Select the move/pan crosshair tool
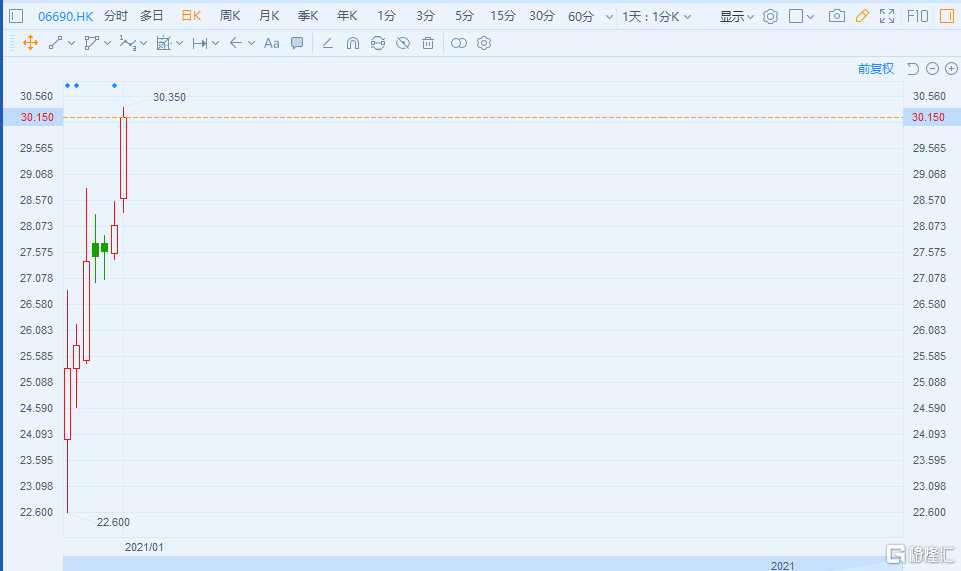 [30, 43]
